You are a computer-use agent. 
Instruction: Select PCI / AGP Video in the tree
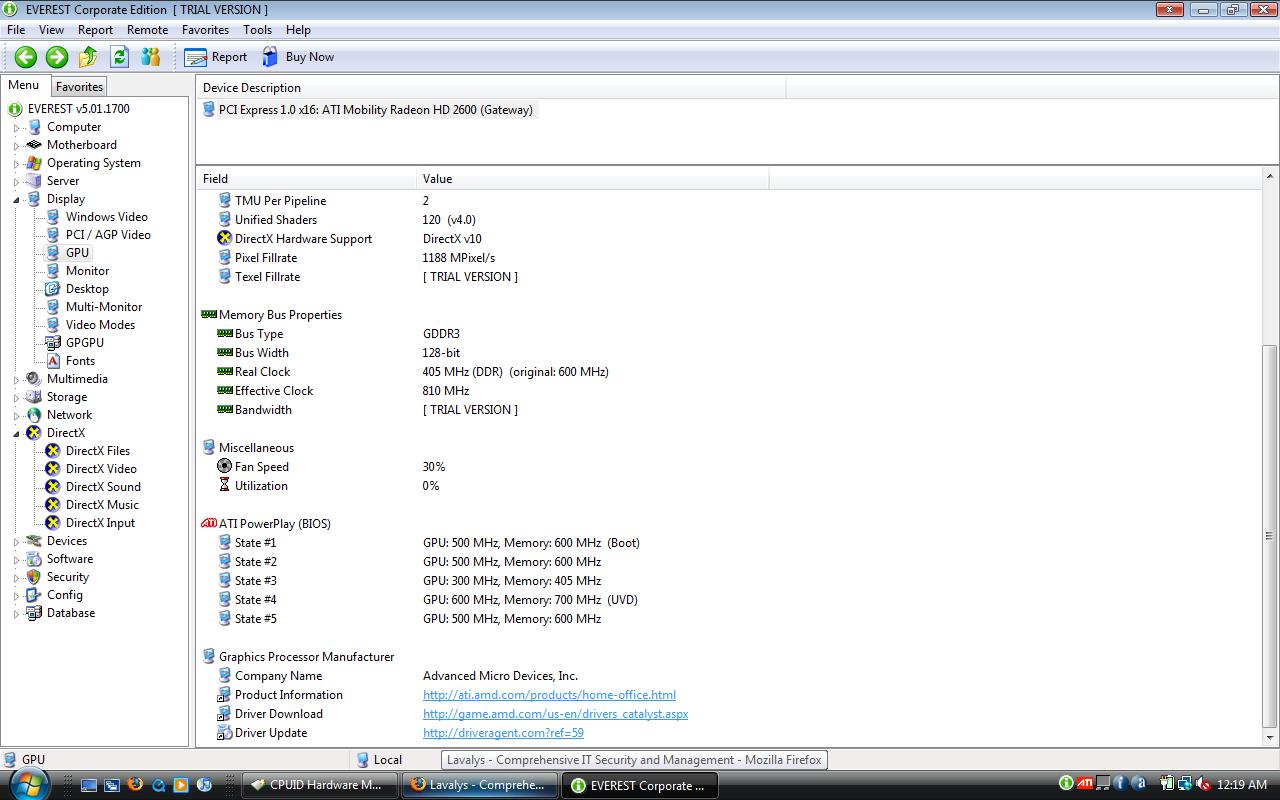[x=108, y=235]
